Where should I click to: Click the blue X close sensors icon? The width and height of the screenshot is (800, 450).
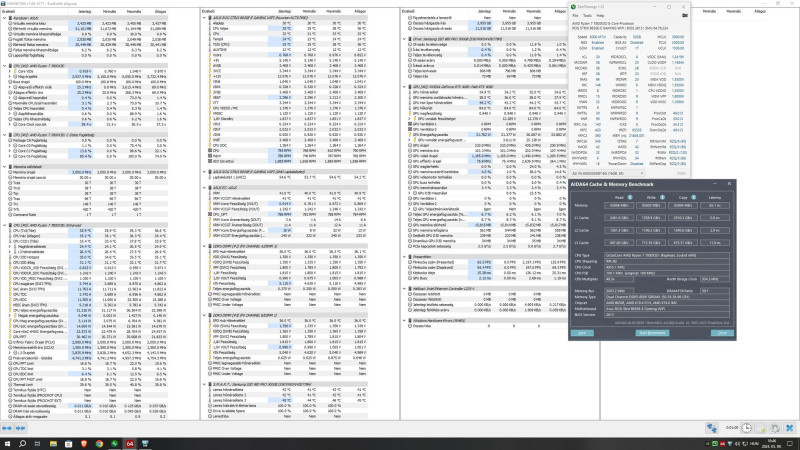point(790,428)
